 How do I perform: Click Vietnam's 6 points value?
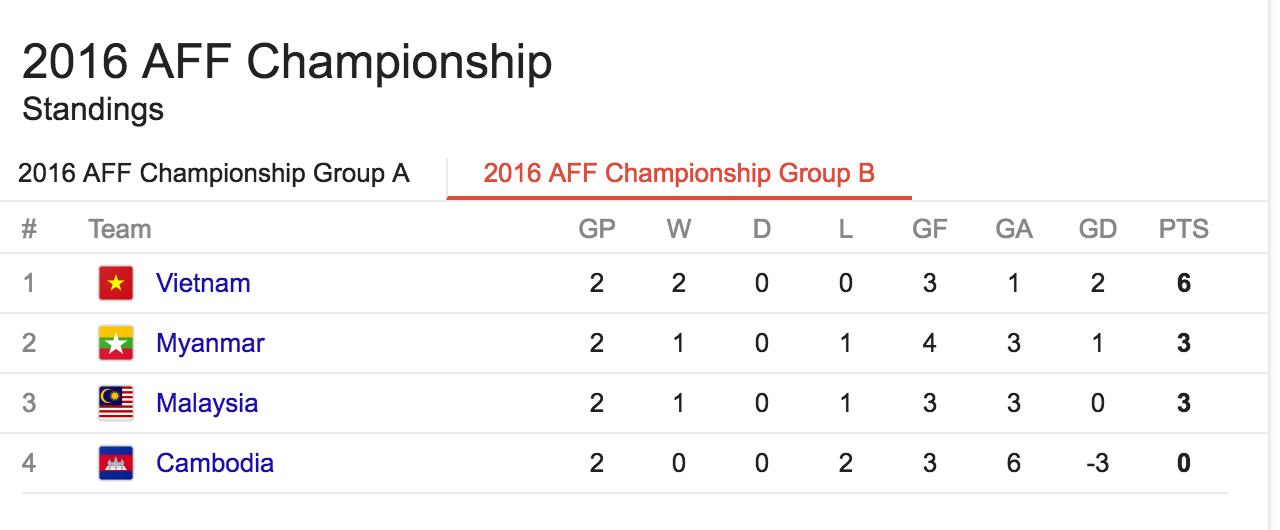point(1184,283)
